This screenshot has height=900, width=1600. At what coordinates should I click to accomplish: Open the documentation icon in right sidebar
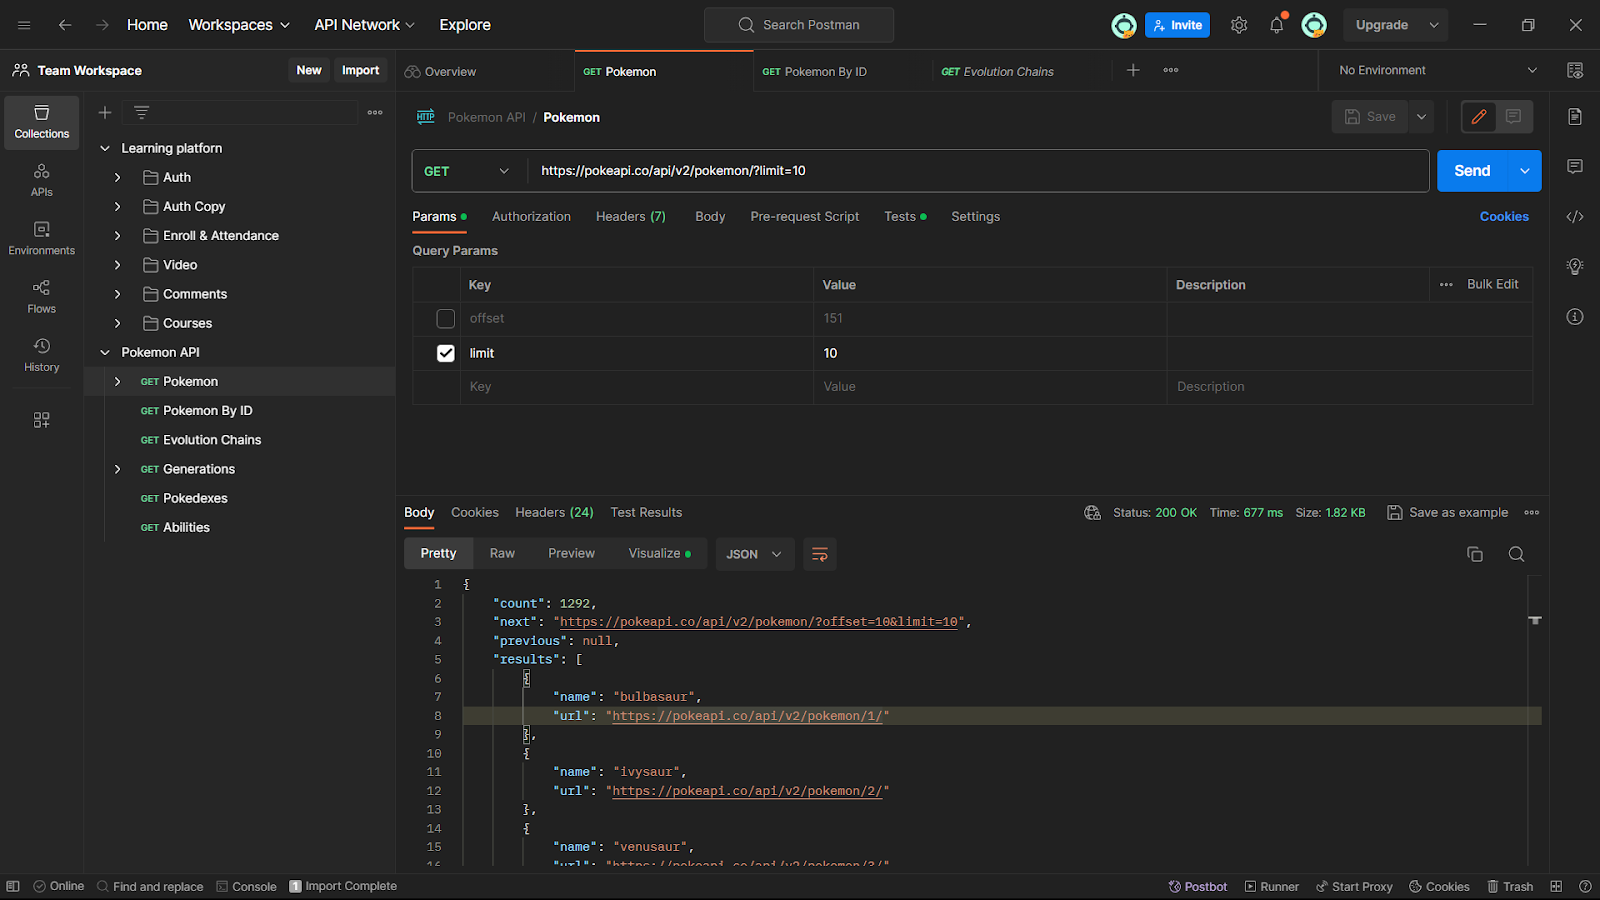[1575, 117]
